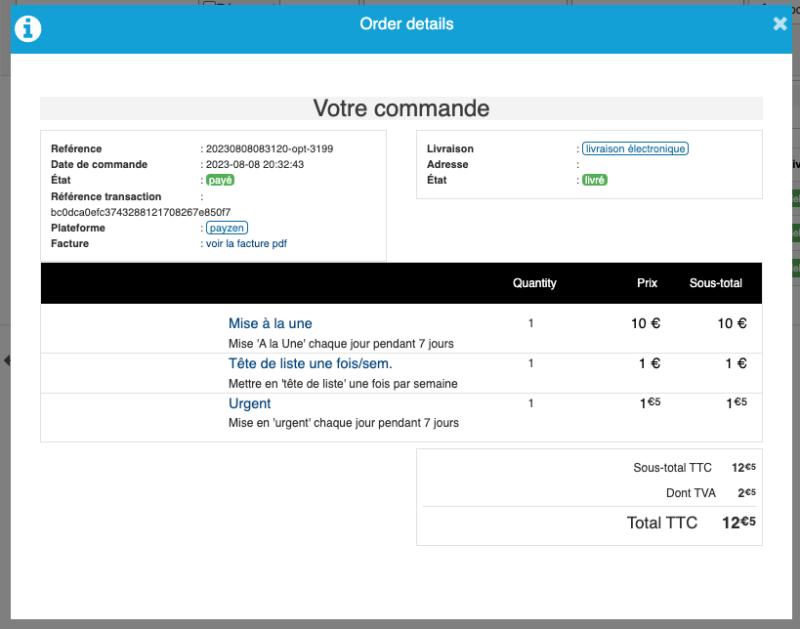Close the Order details dialog
This screenshot has width=800, height=629.
click(x=780, y=24)
